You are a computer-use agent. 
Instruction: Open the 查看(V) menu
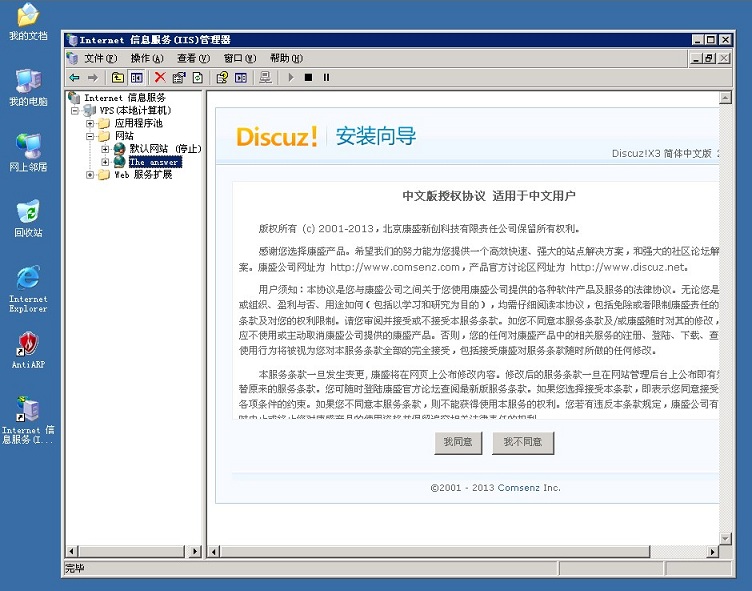193,59
